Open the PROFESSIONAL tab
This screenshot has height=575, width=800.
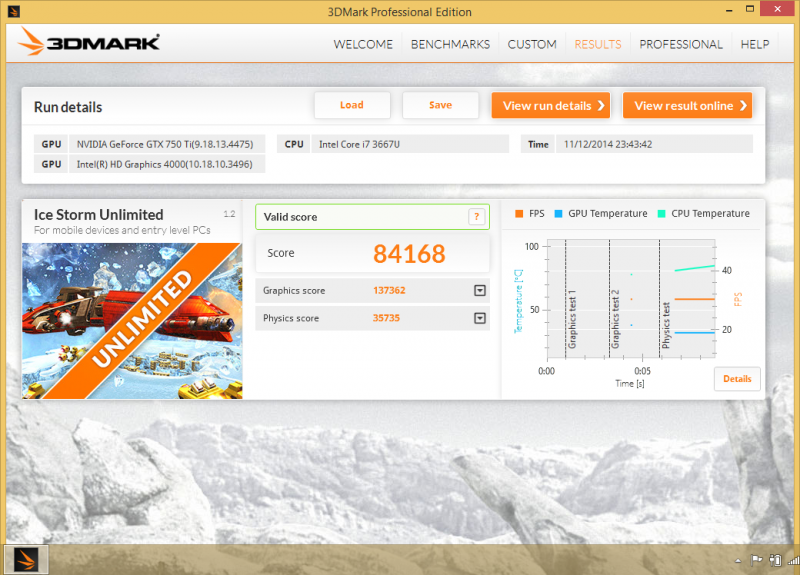pos(681,44)
